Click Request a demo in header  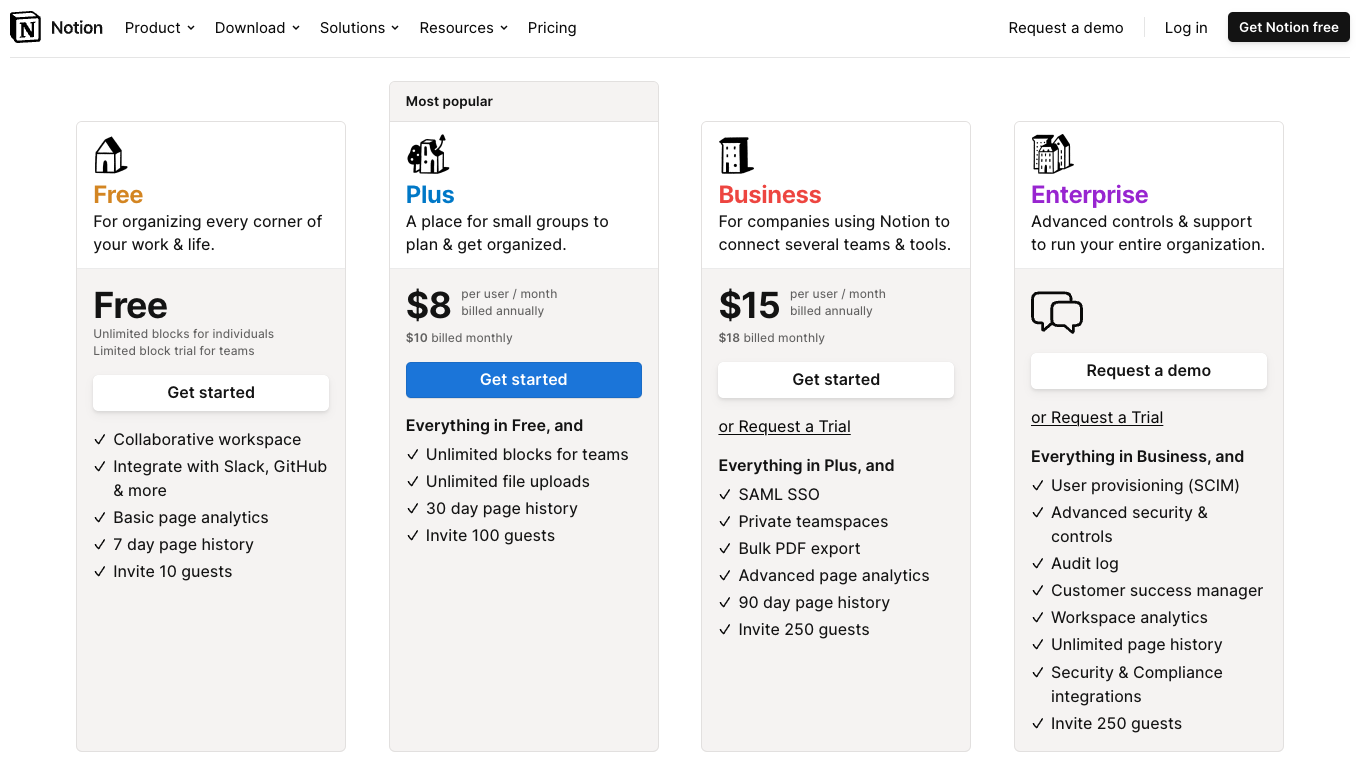pyautogui.click(x=1066, y=28)
